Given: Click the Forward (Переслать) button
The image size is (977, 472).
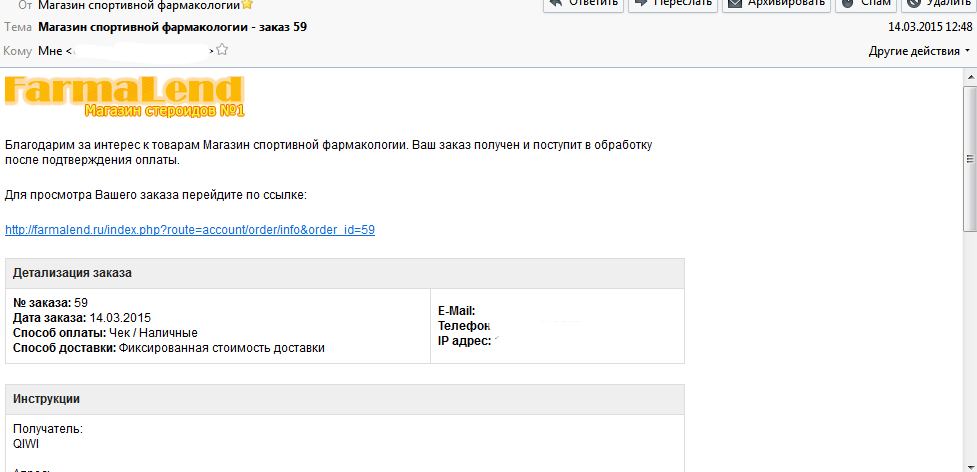Looking at the screenshot, I should pos(672,3).
